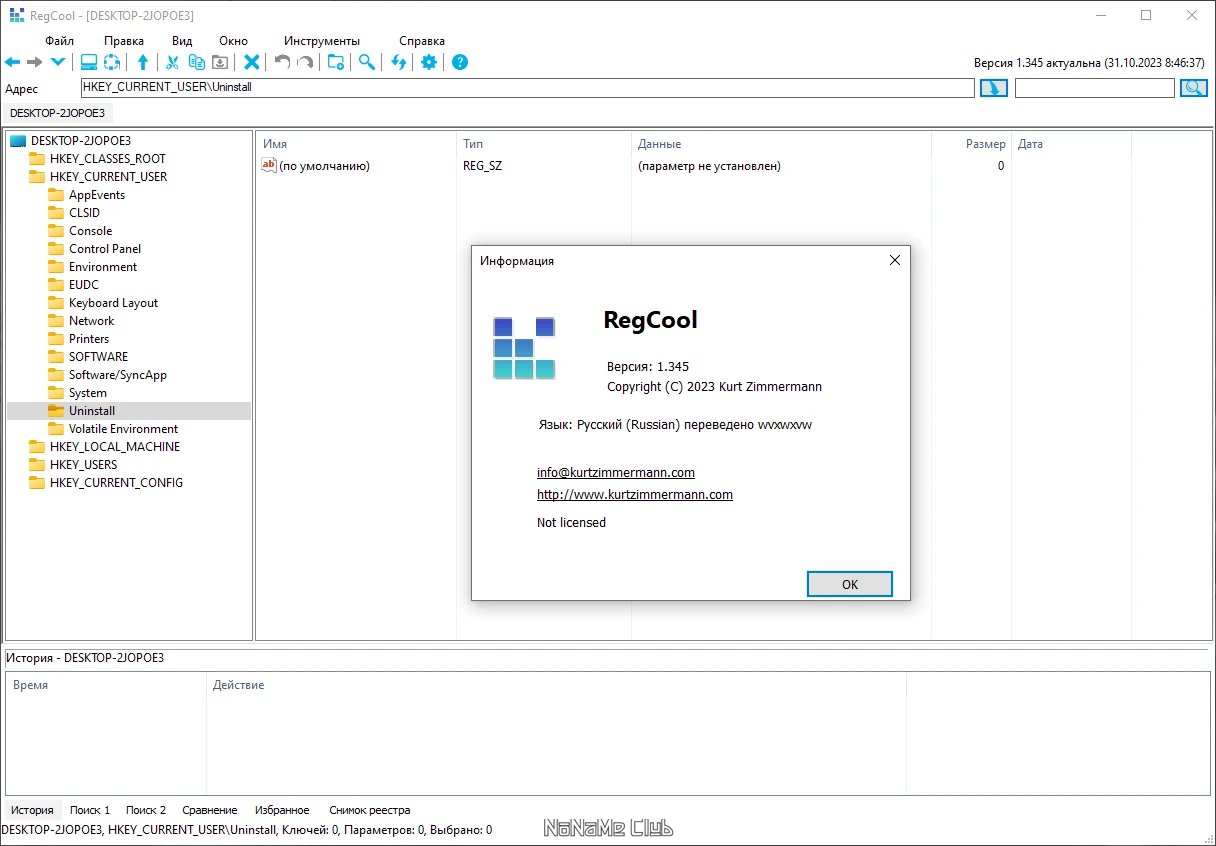1216x846 pixels.
Task: Open the info@kurtzimmermann.com link
Action: pyautogui.click(x=616, y=472)
